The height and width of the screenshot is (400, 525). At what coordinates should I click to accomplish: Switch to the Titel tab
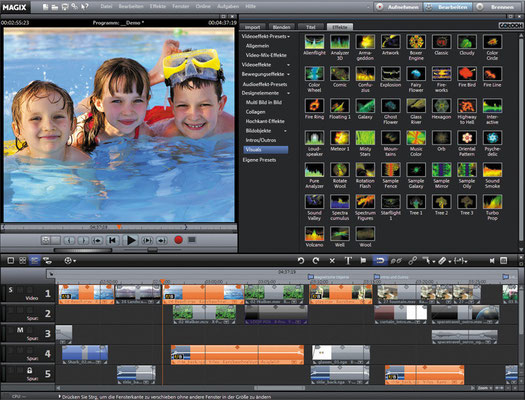(x=311, y=27)
